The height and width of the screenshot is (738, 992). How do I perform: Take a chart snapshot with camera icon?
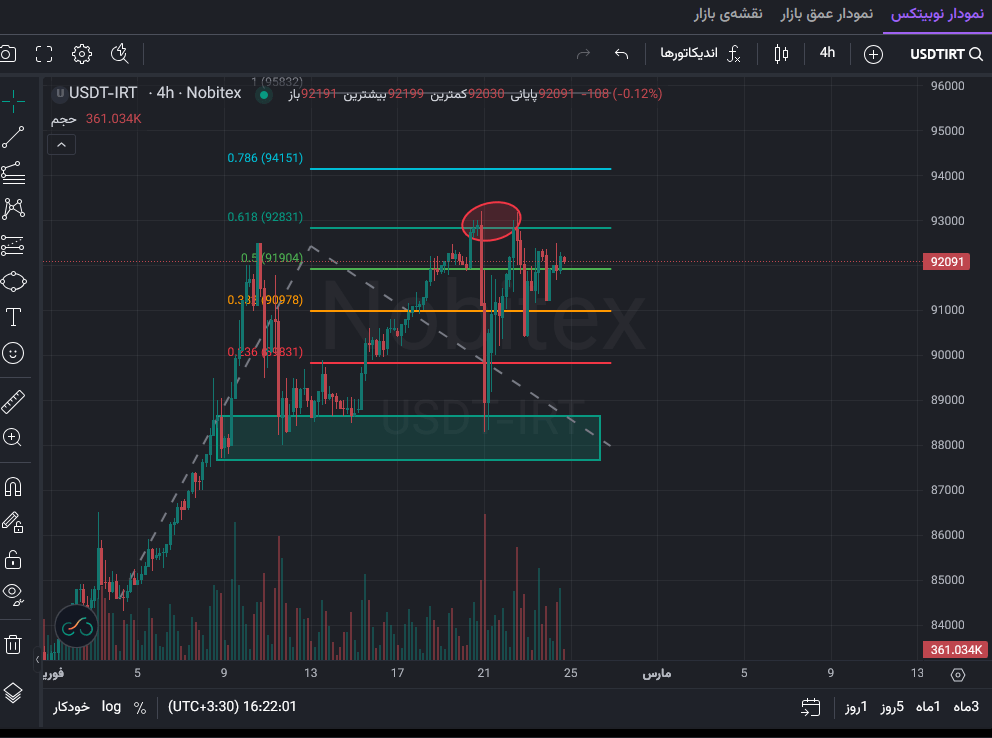click(x=8, y=54)
